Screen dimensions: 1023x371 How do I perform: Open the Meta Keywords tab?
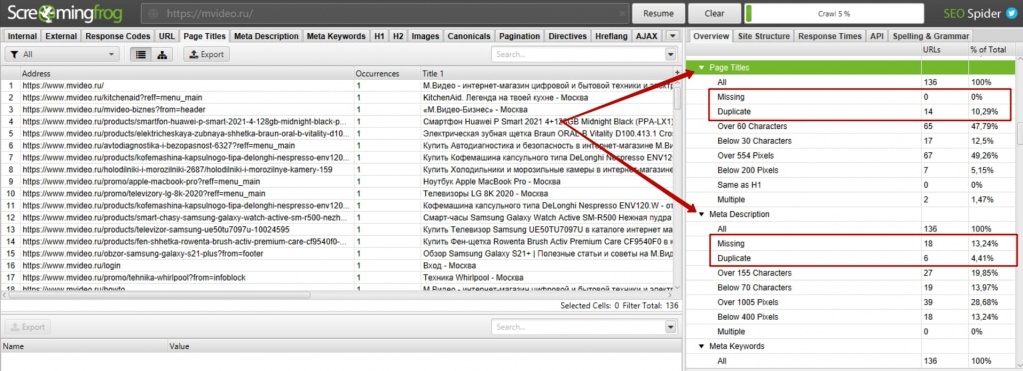[x=336, y=37]
